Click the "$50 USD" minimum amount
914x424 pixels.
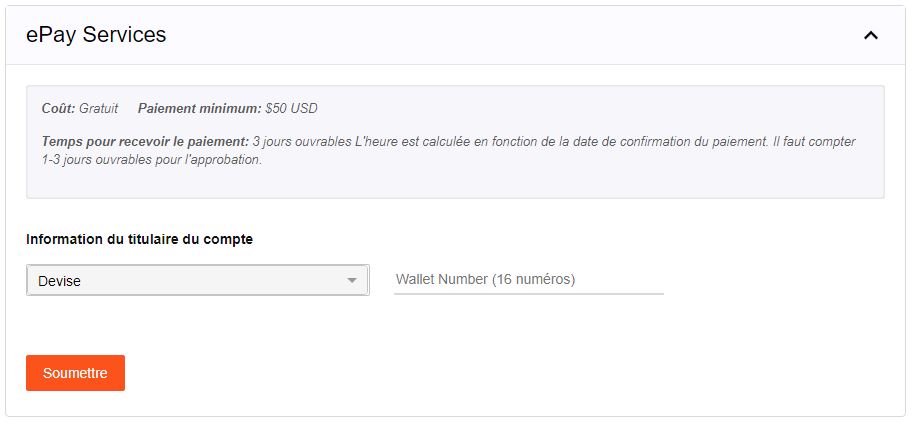tap(291, 108)
